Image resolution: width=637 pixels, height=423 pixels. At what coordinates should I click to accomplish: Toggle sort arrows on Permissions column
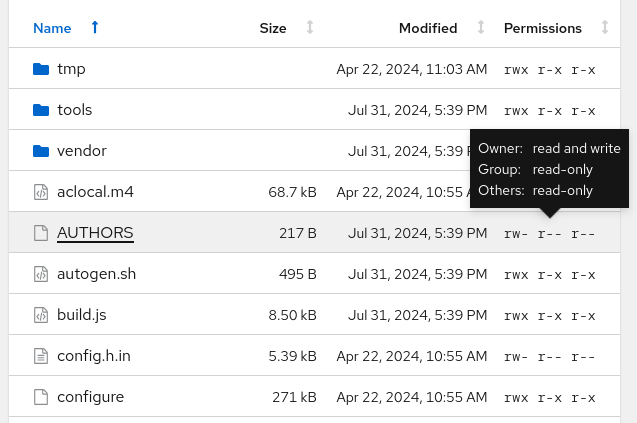[x=605, y=28]
